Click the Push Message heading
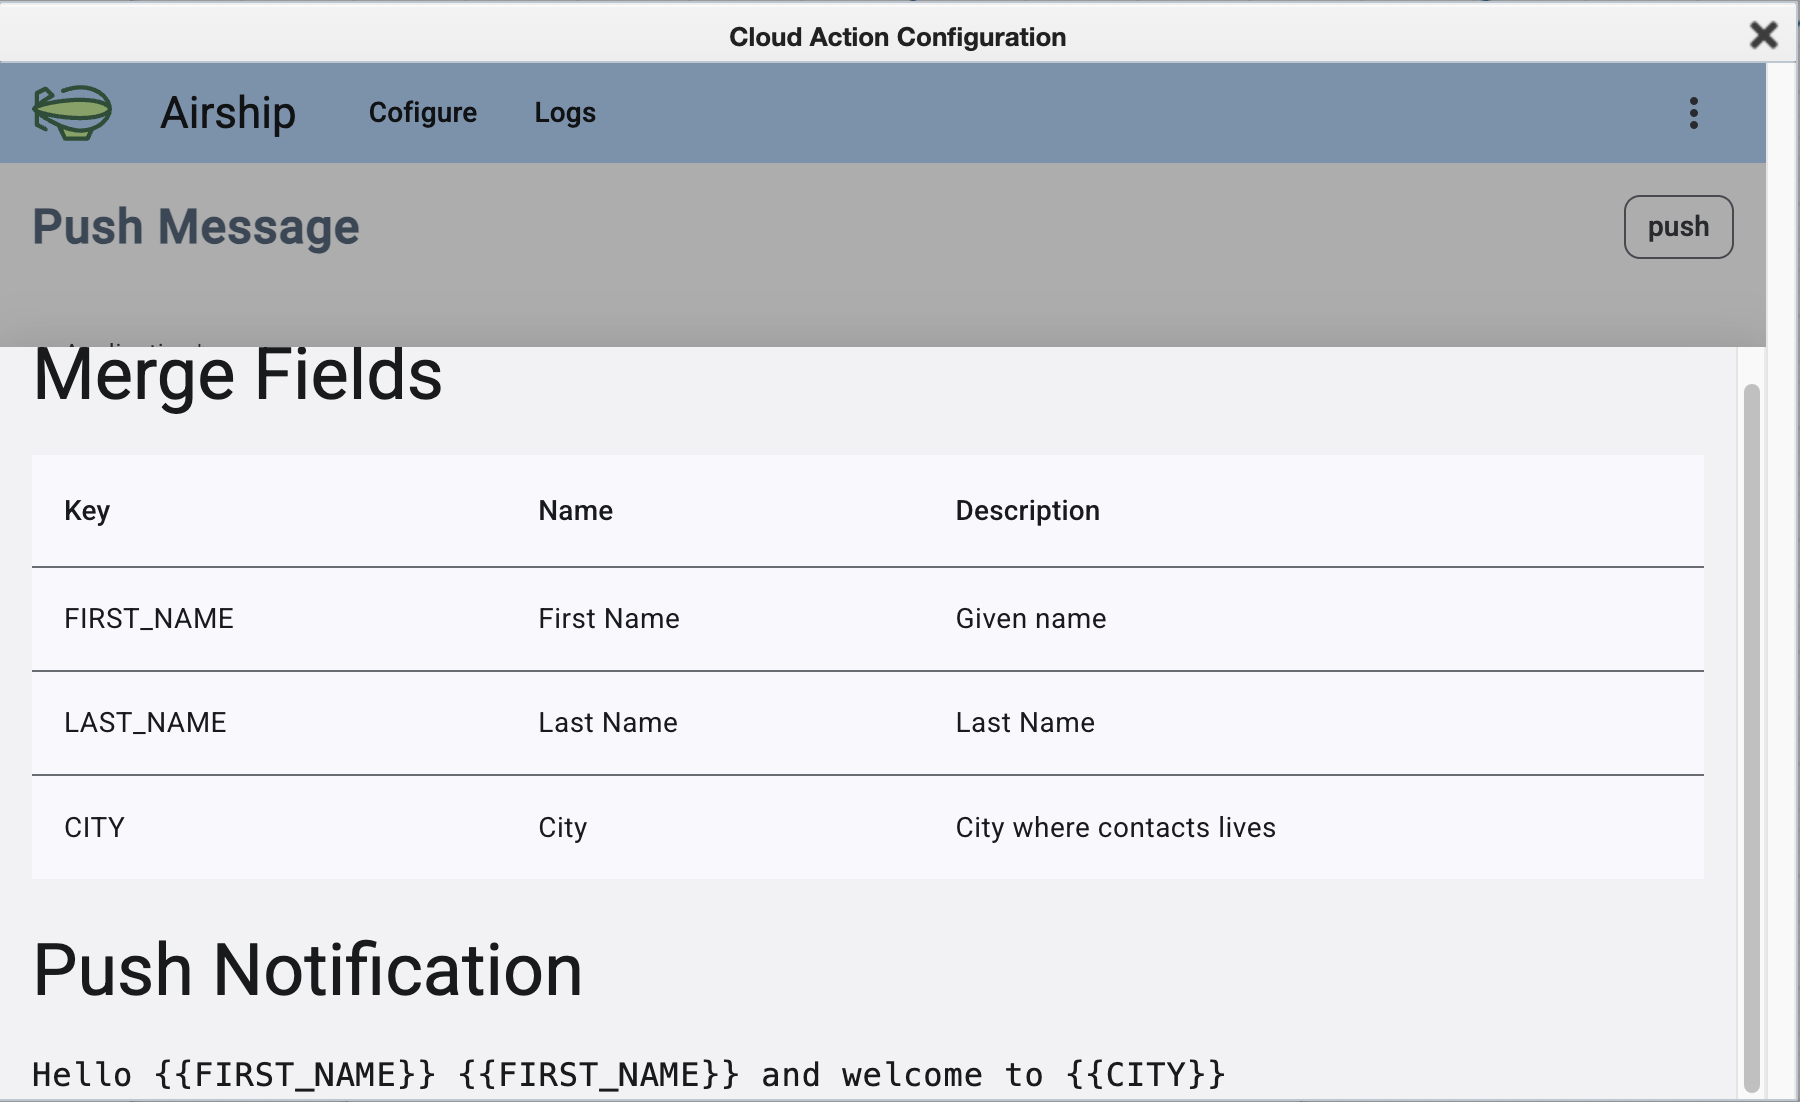 point(196,226)
